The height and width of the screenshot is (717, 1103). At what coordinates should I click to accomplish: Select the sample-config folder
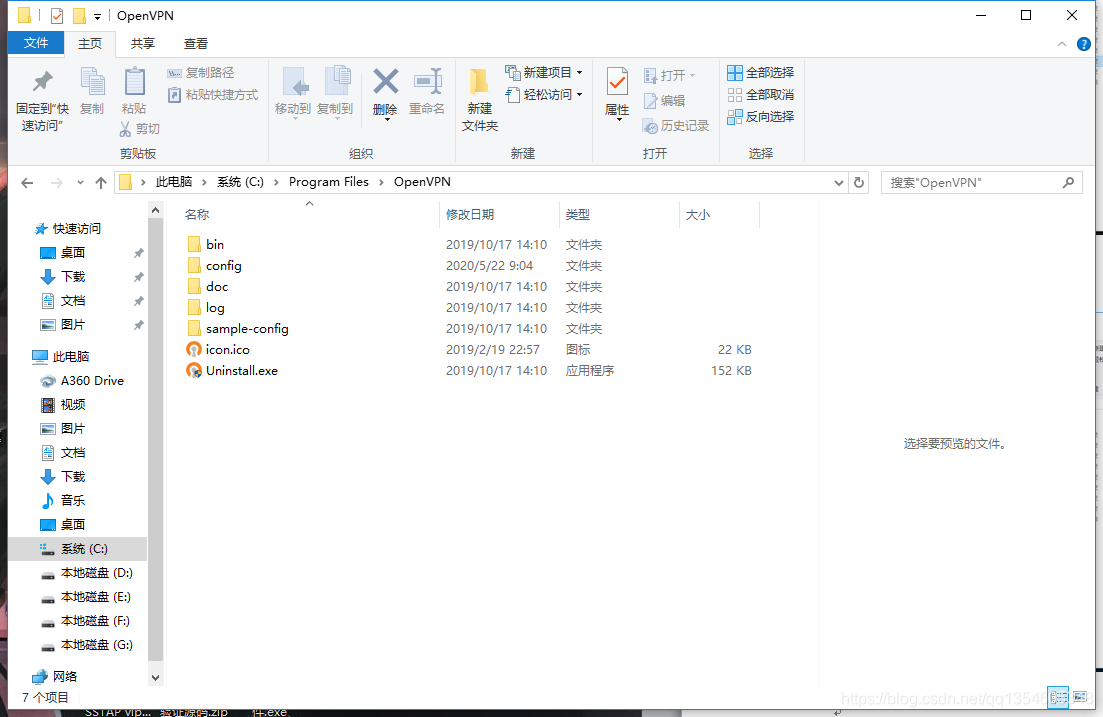click(x=238, y=329)
